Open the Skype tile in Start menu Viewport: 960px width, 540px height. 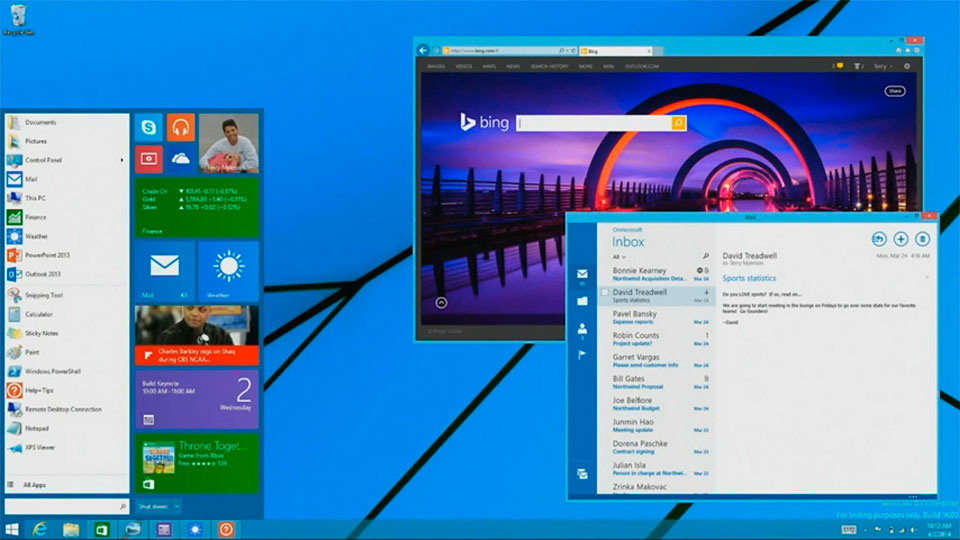pos(149,127)
